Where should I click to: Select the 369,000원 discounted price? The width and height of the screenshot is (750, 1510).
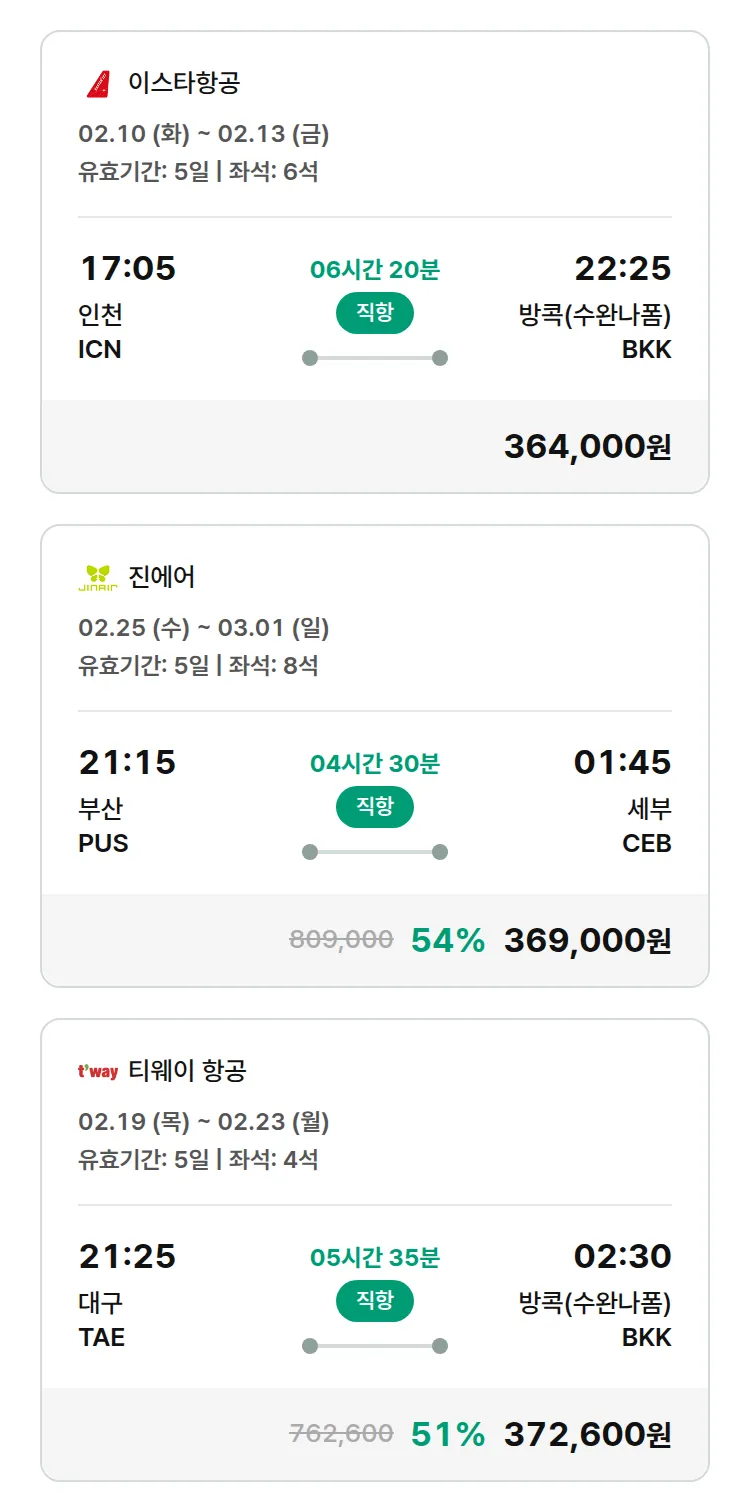tap(587, 940)
